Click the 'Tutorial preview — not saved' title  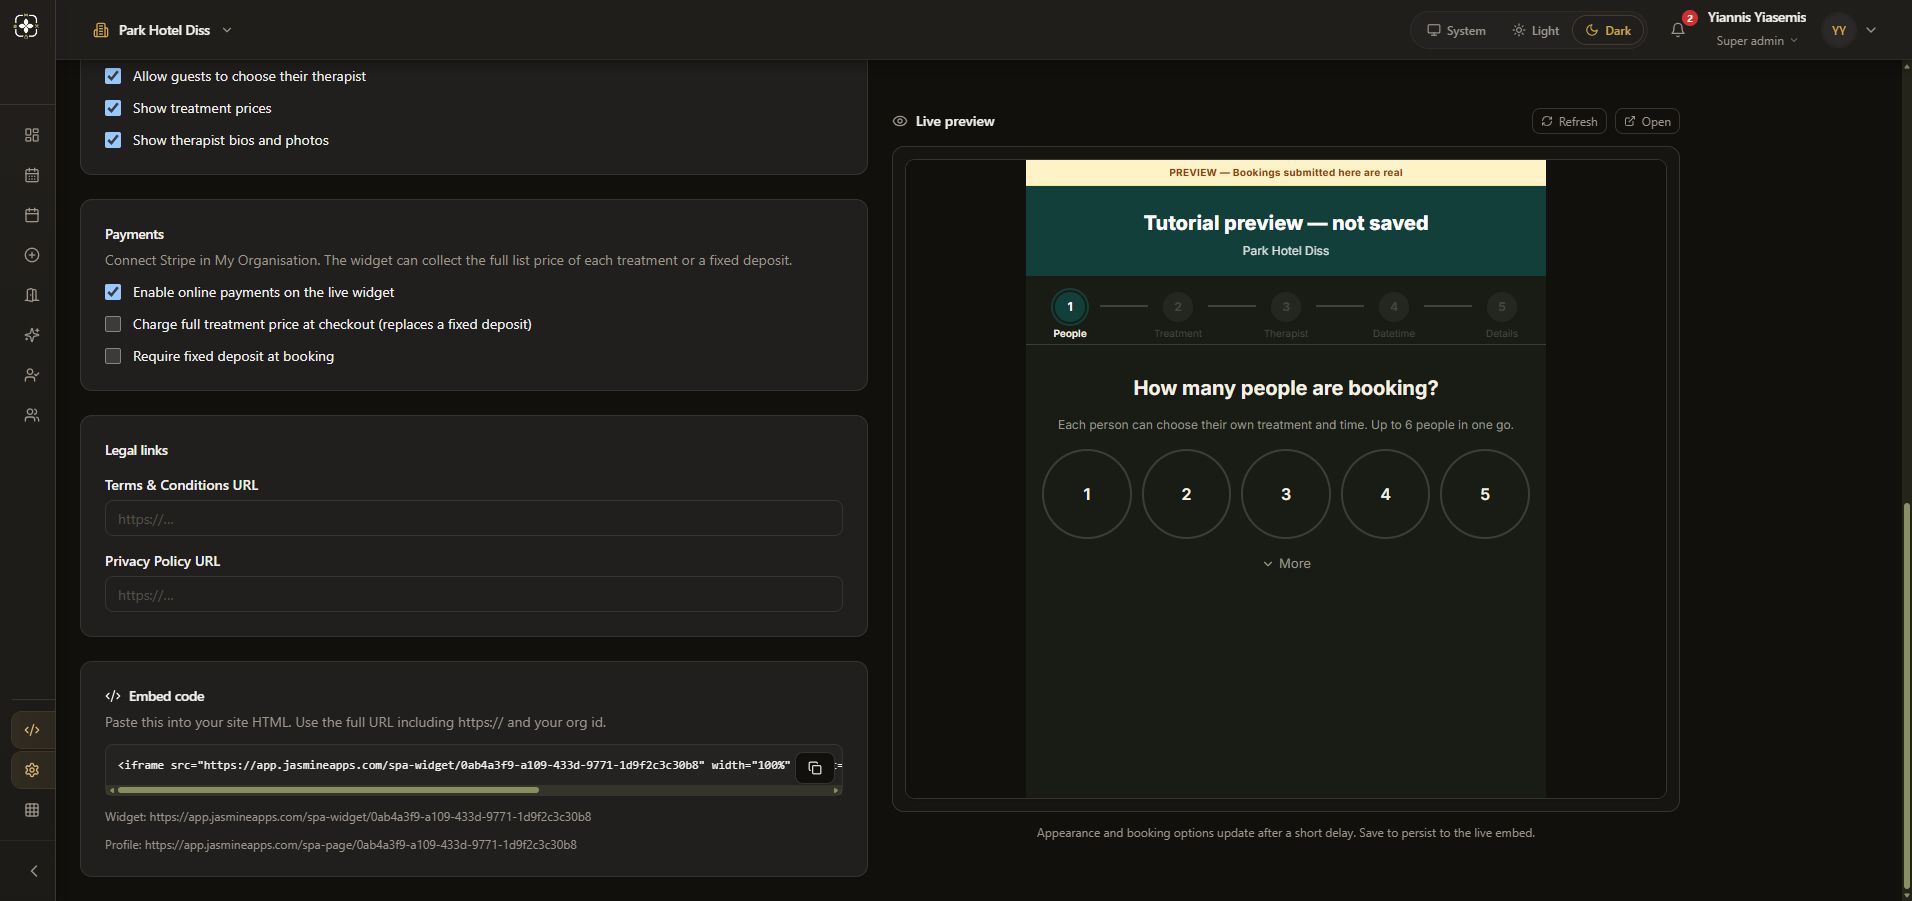[x=1286, y=223]
